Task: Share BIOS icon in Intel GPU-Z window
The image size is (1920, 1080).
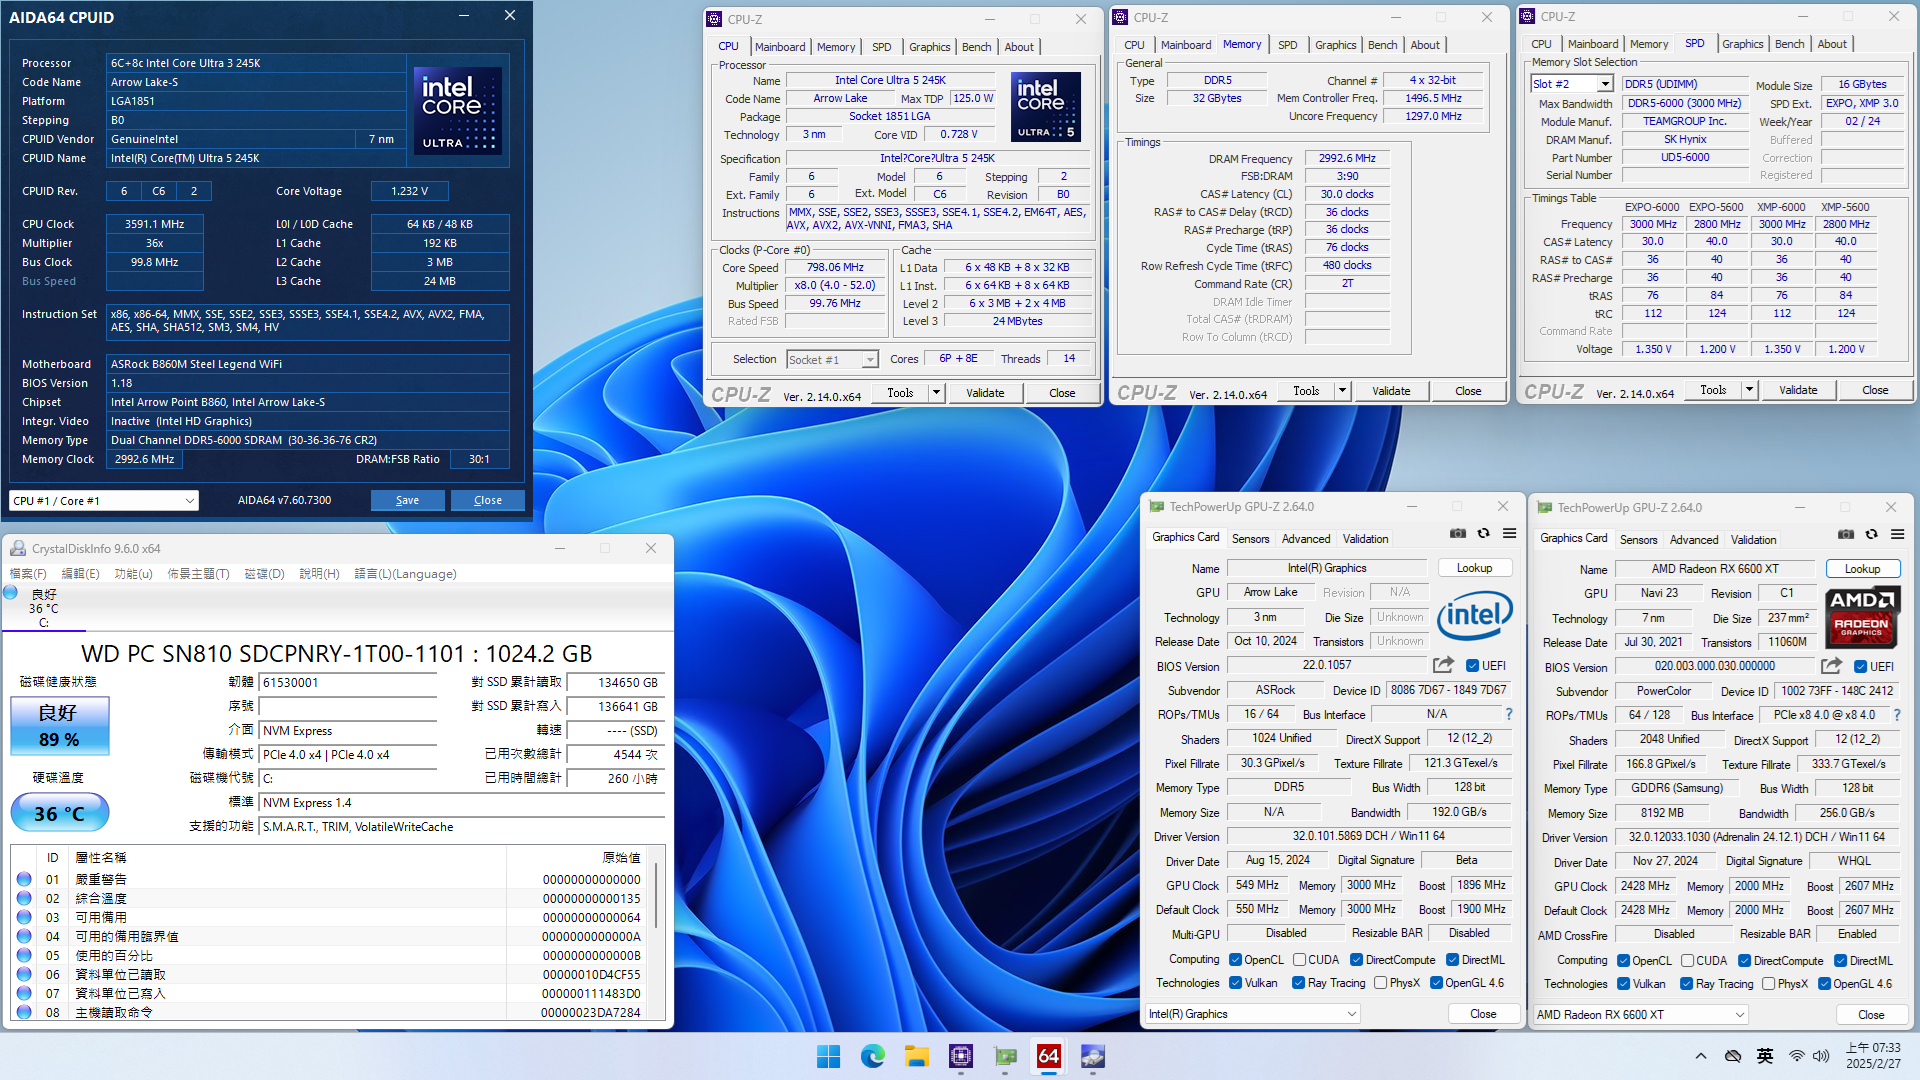Action: (1443, 665)
